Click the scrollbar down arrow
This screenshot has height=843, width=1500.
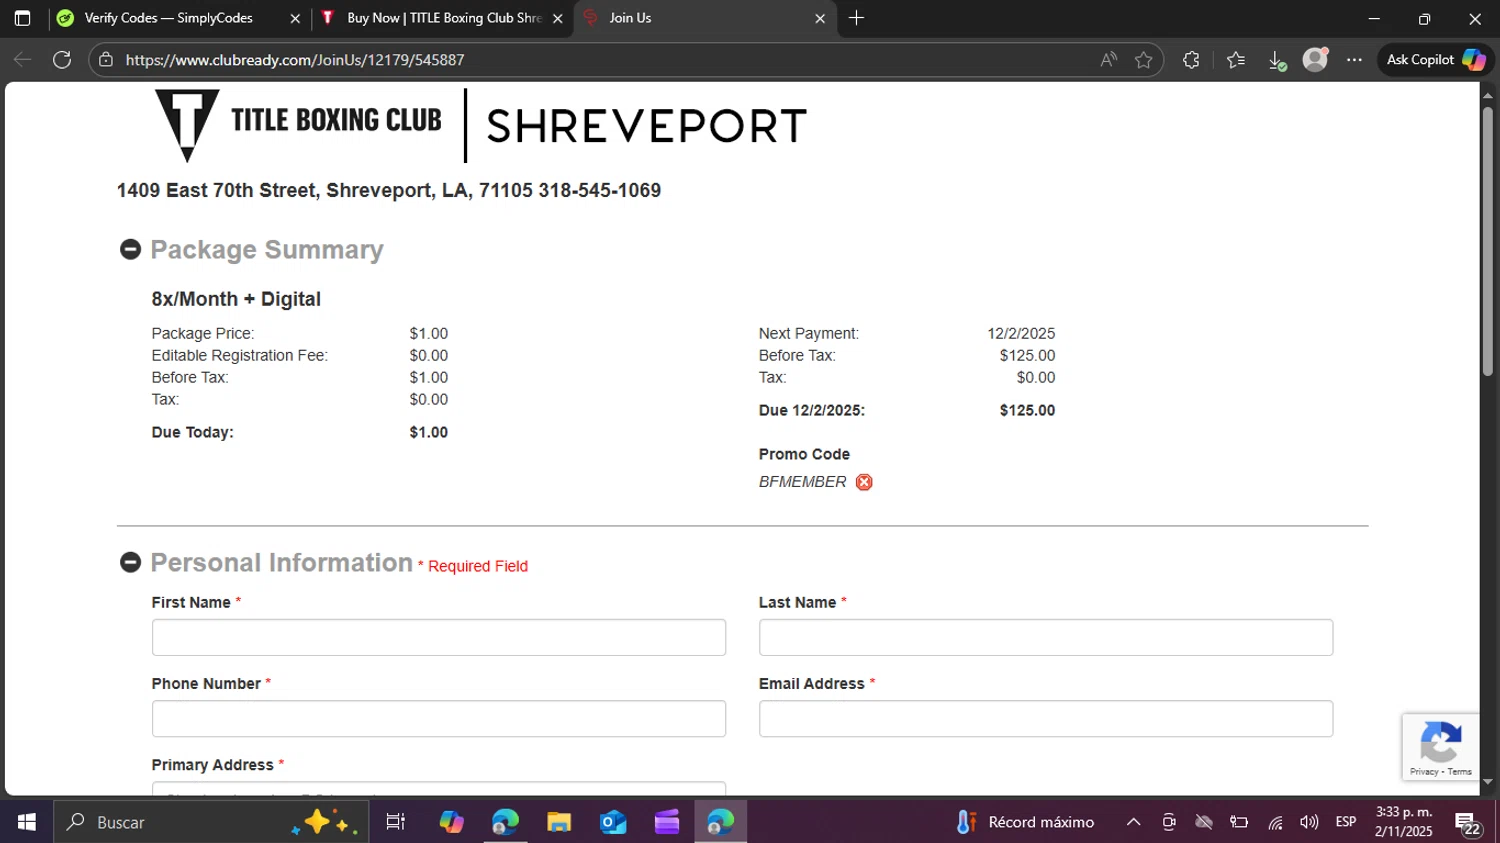point(1488,782)
